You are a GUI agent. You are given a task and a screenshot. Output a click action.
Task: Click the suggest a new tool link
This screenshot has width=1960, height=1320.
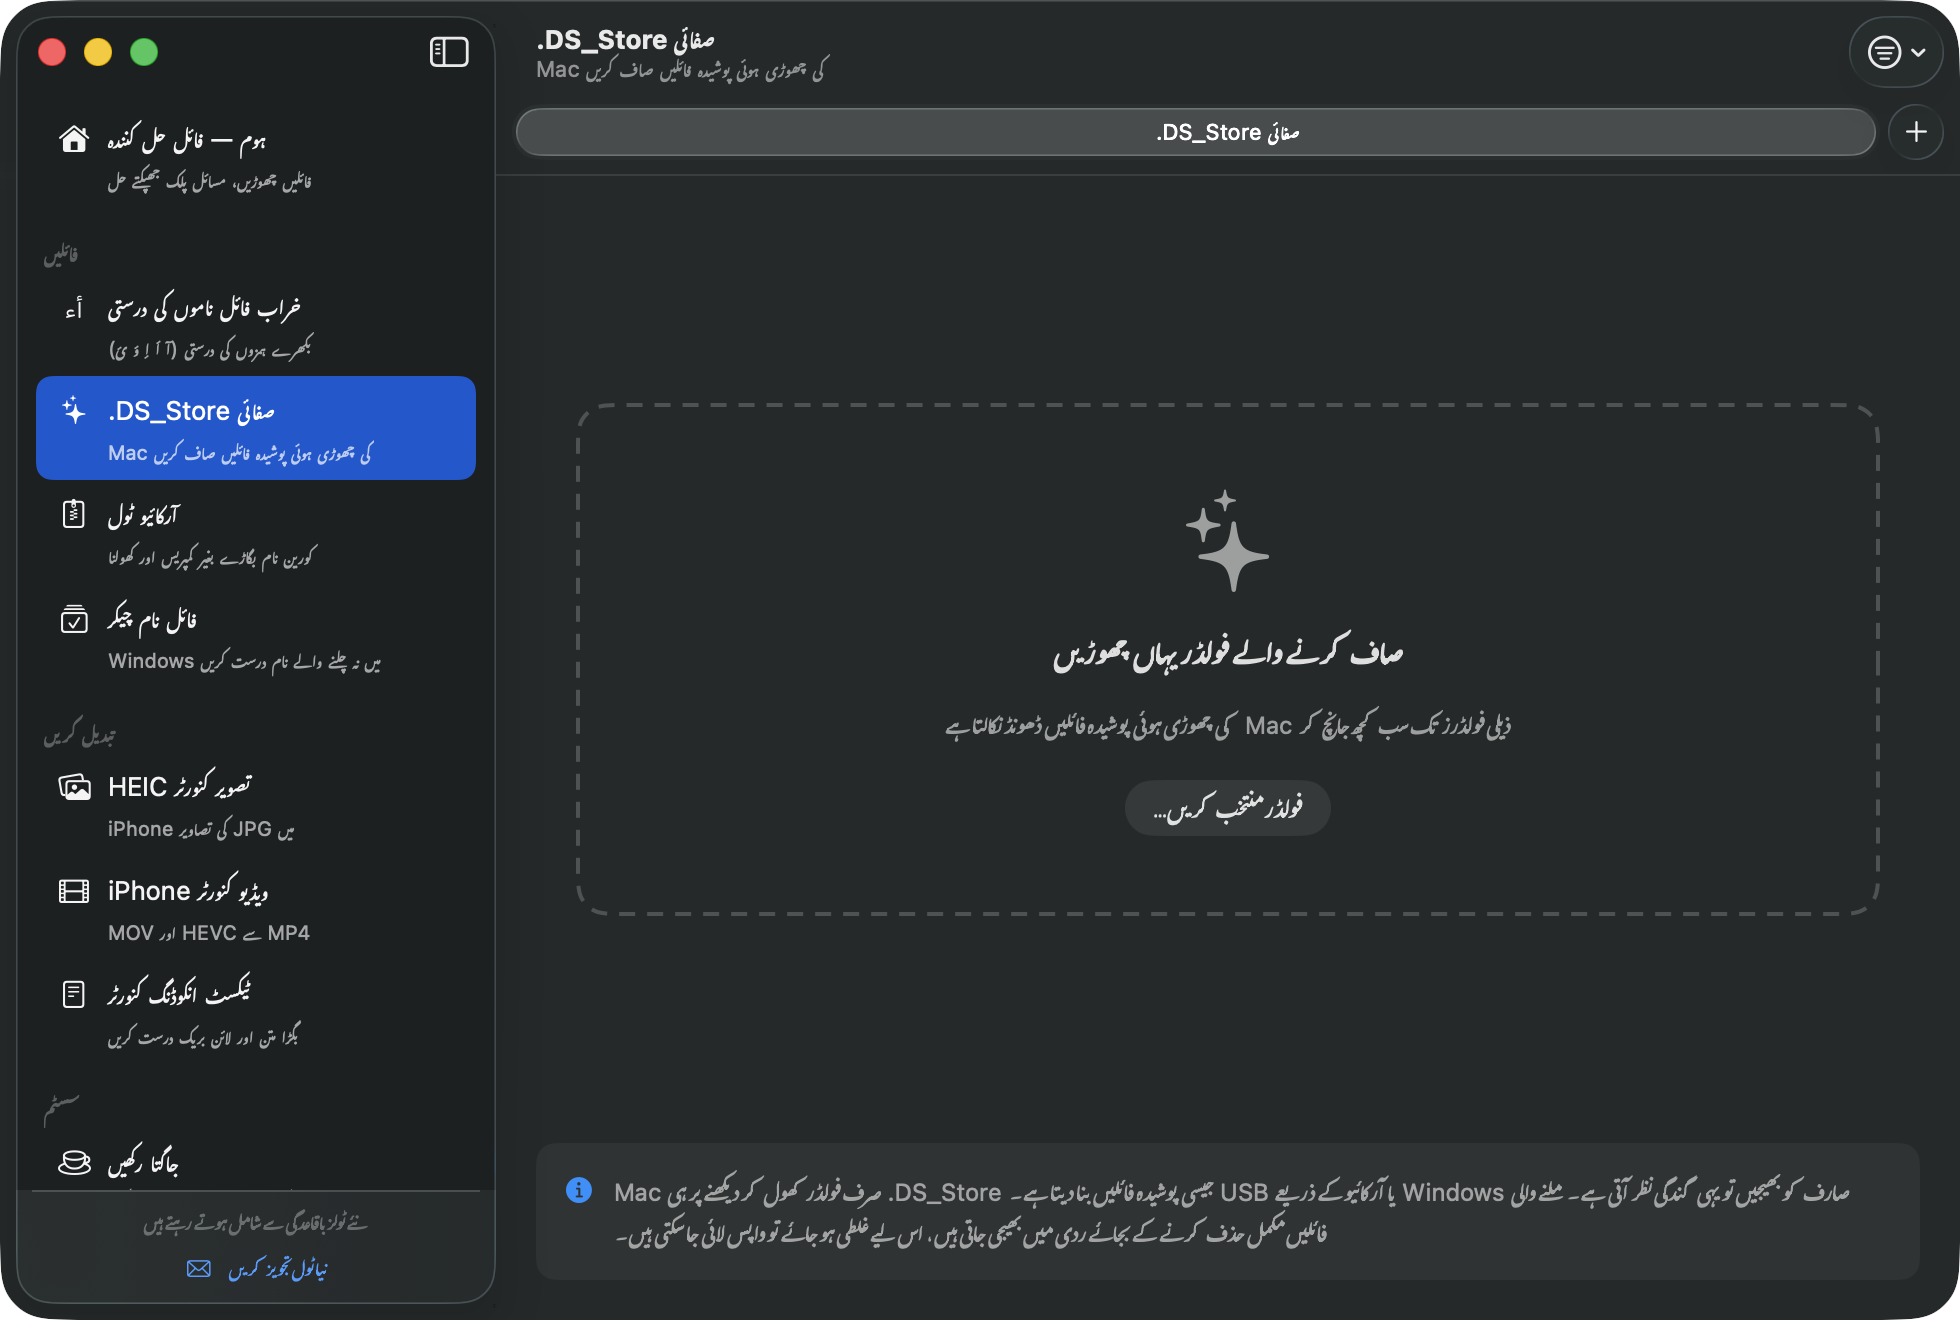pos(278,1269)
